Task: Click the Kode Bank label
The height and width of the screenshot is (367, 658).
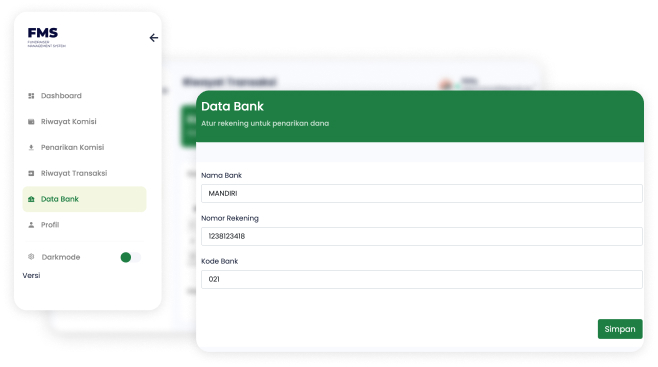Action: (219, 261)
